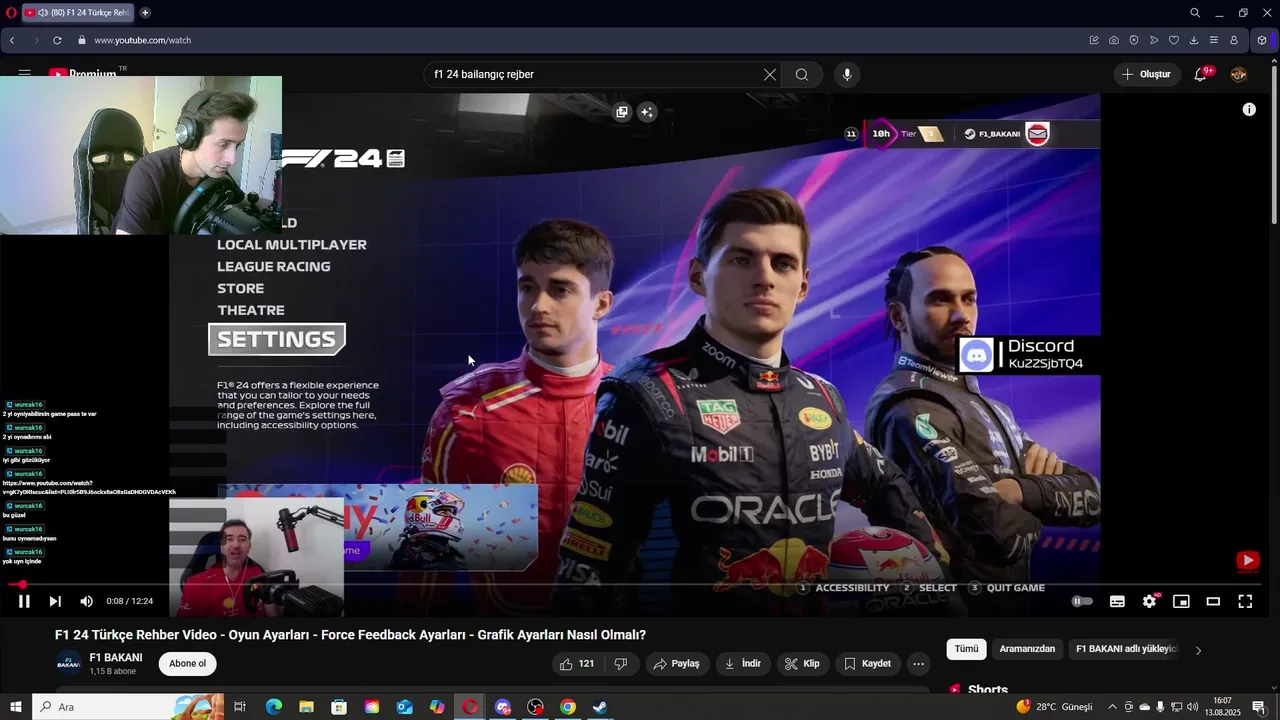Select the F1 BAKANI adlı yükleyici chip
The image size is (1280, 720).
[x=1127, y=649]
